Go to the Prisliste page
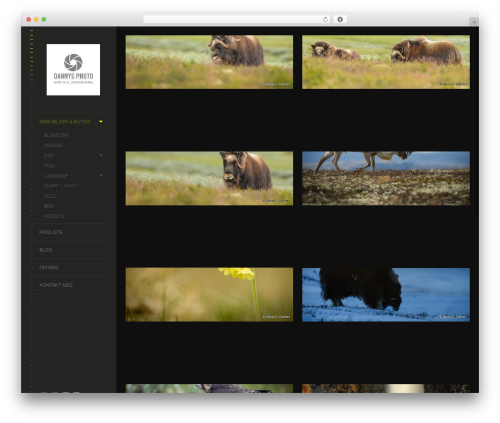Image resolution: width=500 pixels, height=423 pixels. 51,232
